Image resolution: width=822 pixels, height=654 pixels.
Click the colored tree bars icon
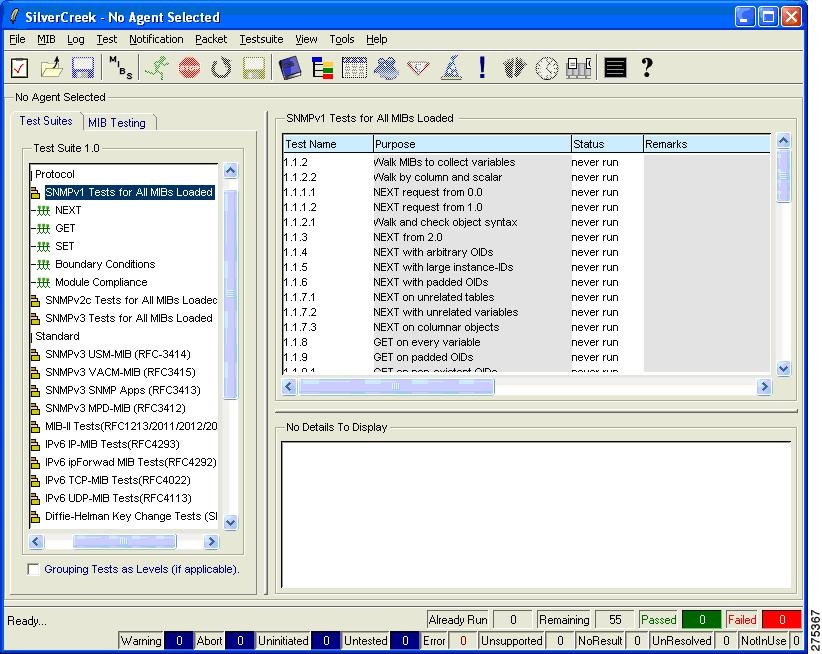322,68
